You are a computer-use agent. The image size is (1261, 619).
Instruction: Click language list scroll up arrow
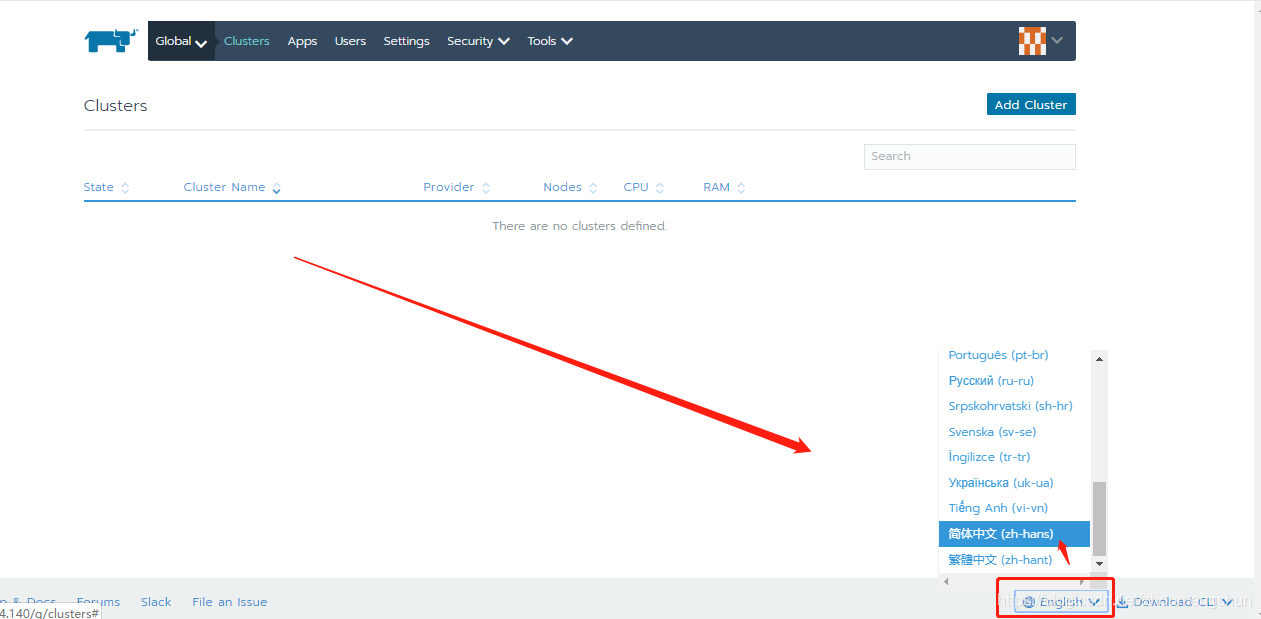coord(1099,359)
